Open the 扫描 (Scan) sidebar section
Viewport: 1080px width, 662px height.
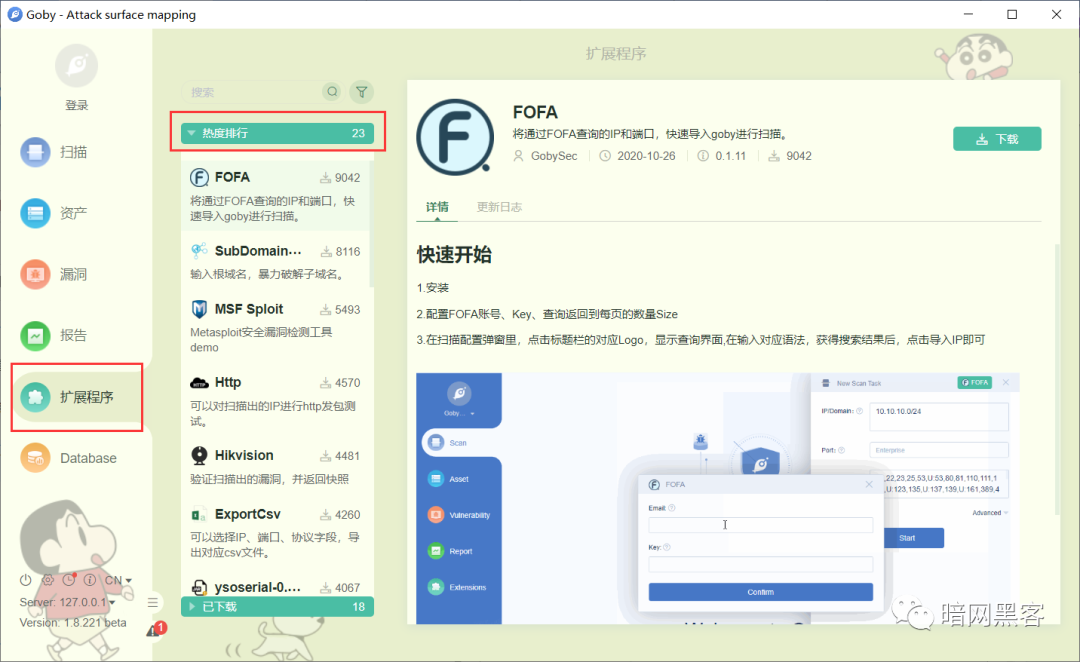tap(54, 152)
